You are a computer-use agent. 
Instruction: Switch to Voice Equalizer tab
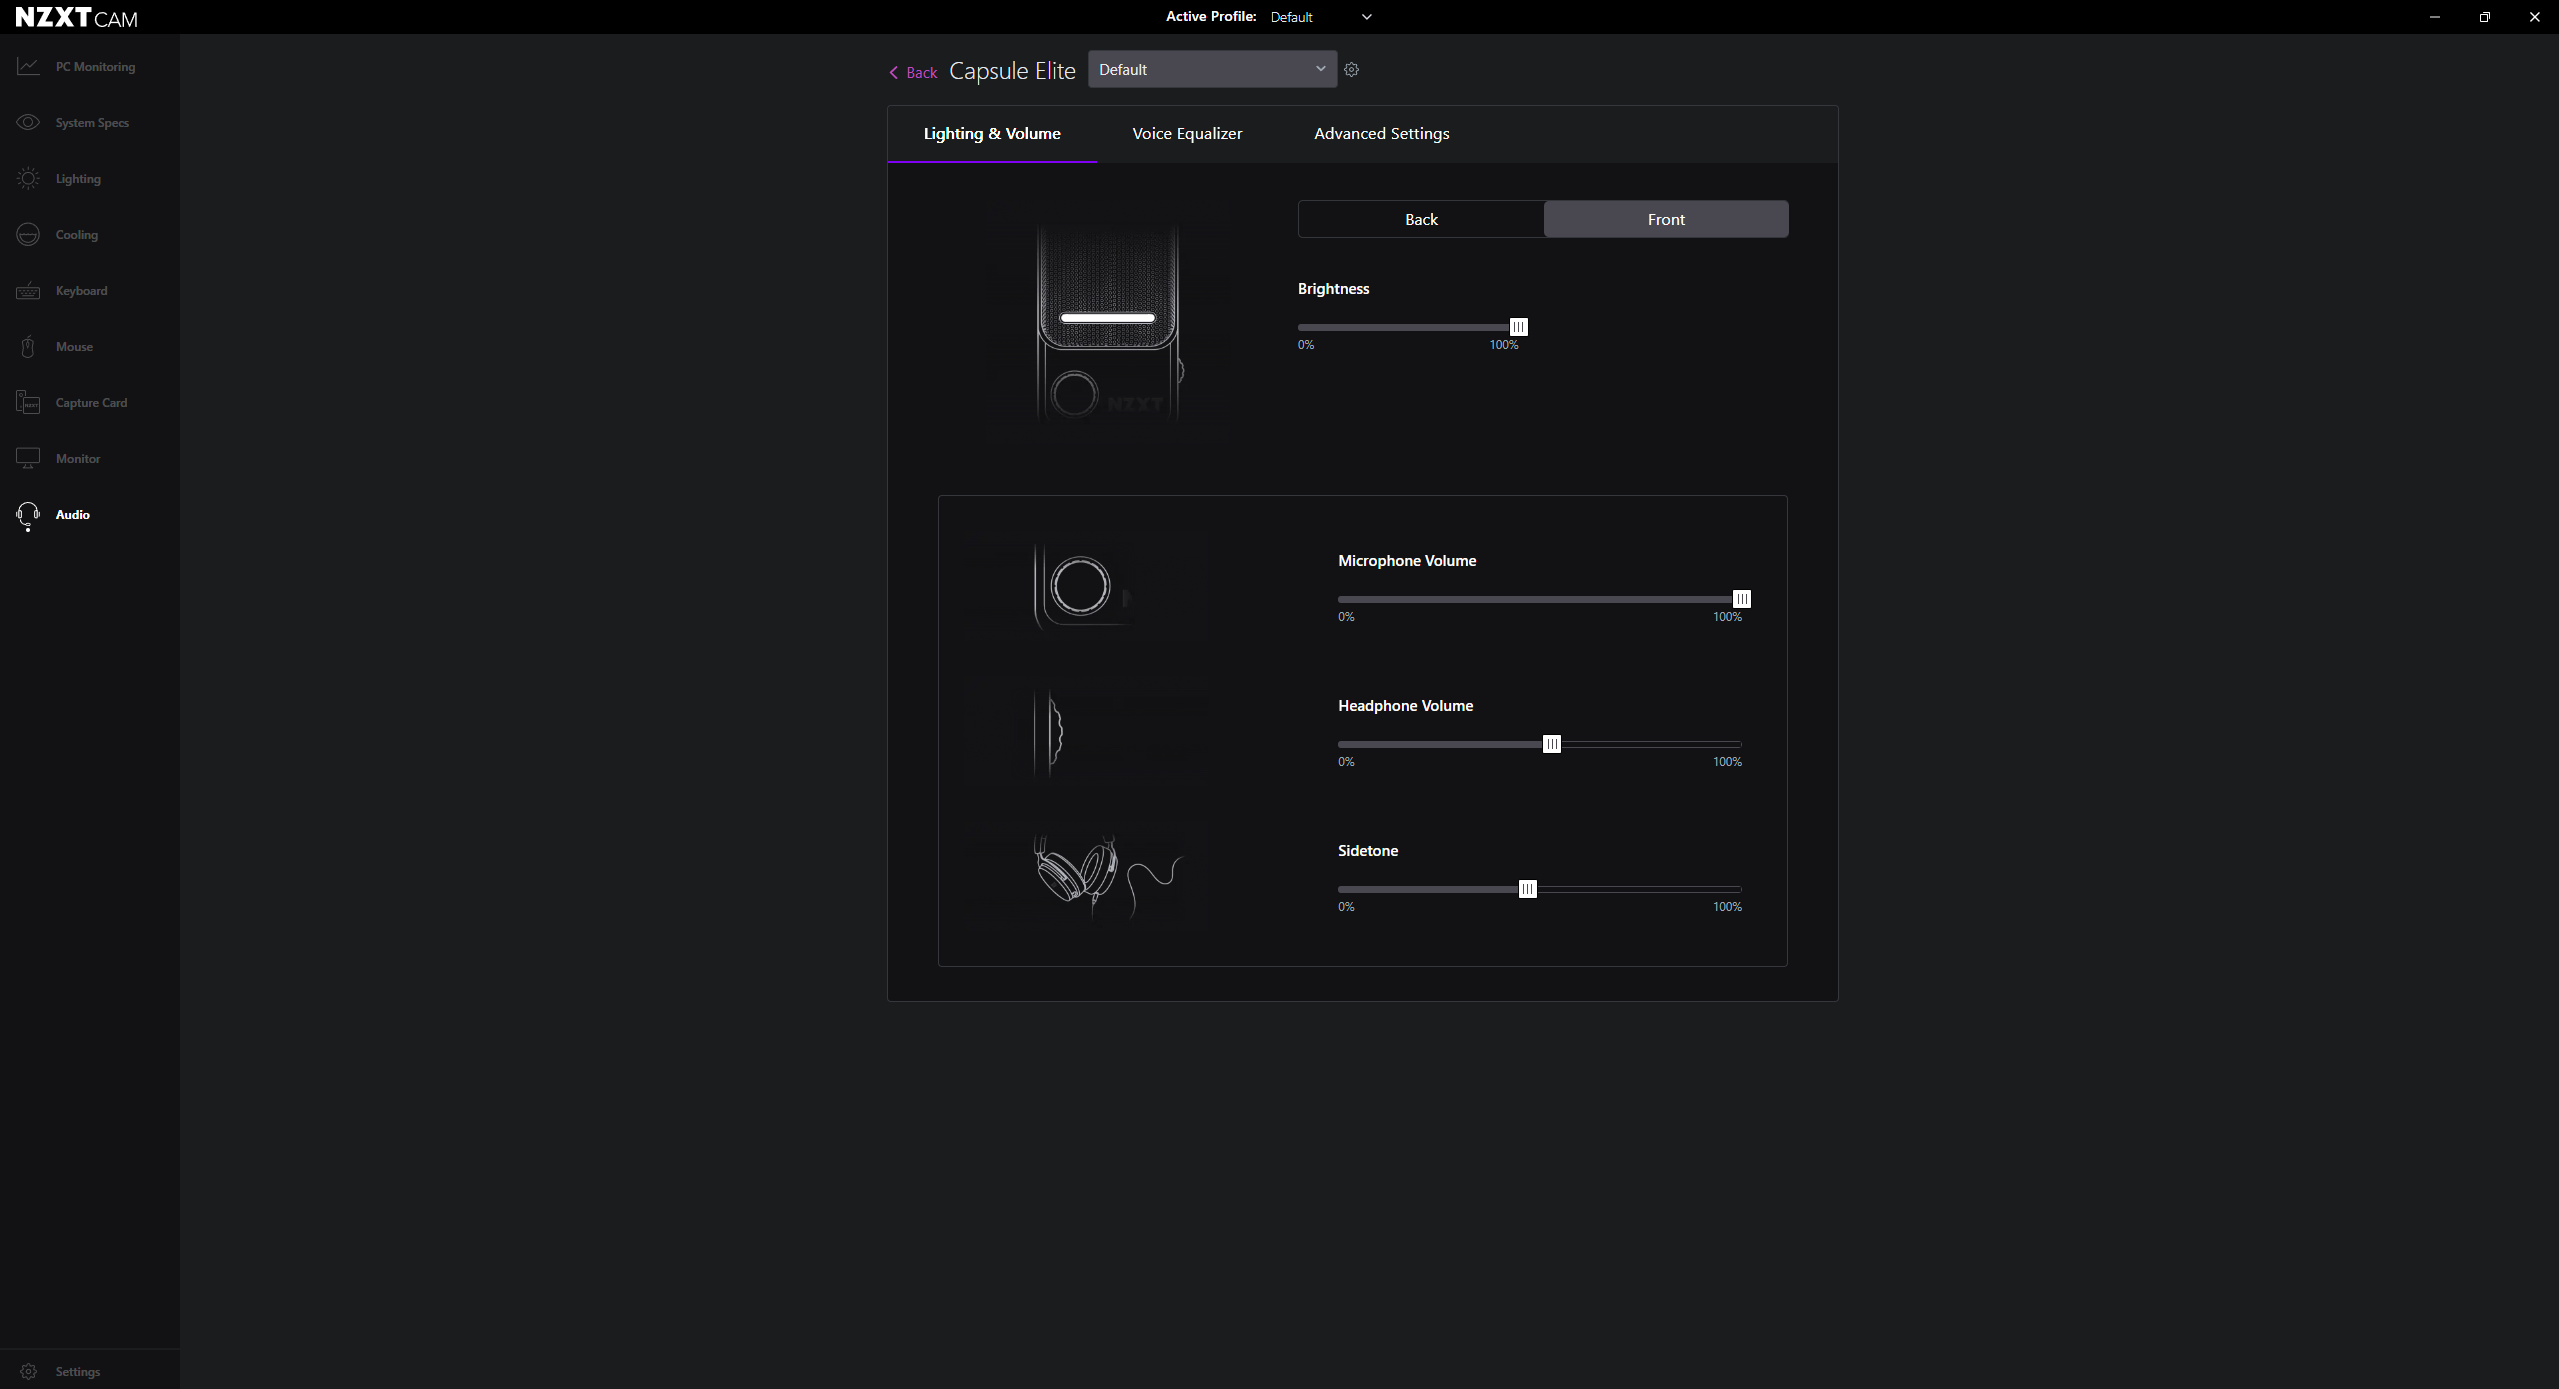click(x=1187, y=133)
